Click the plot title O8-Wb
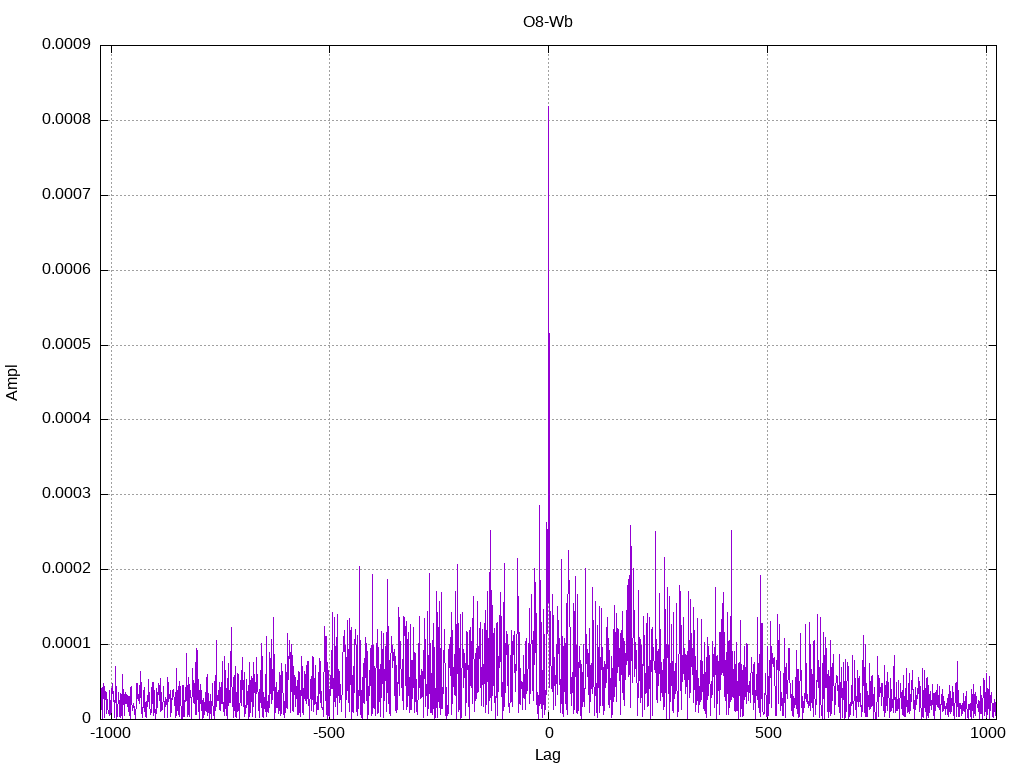This screenshot has height=768, width=1024. click(x=547, y=22)
